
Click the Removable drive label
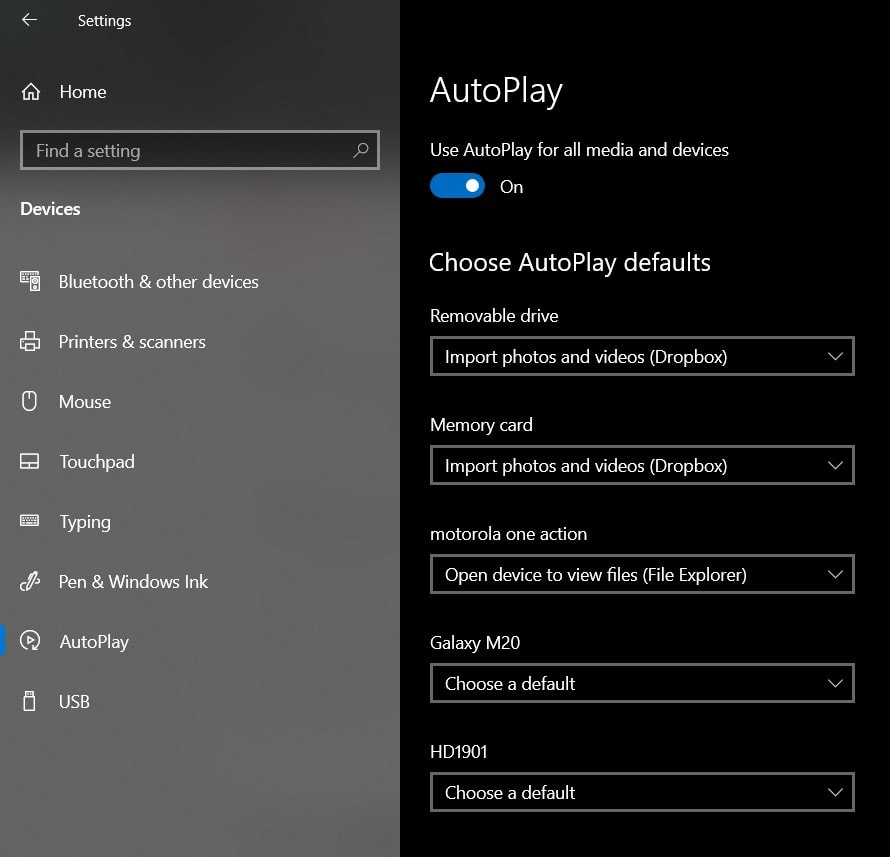494,316
